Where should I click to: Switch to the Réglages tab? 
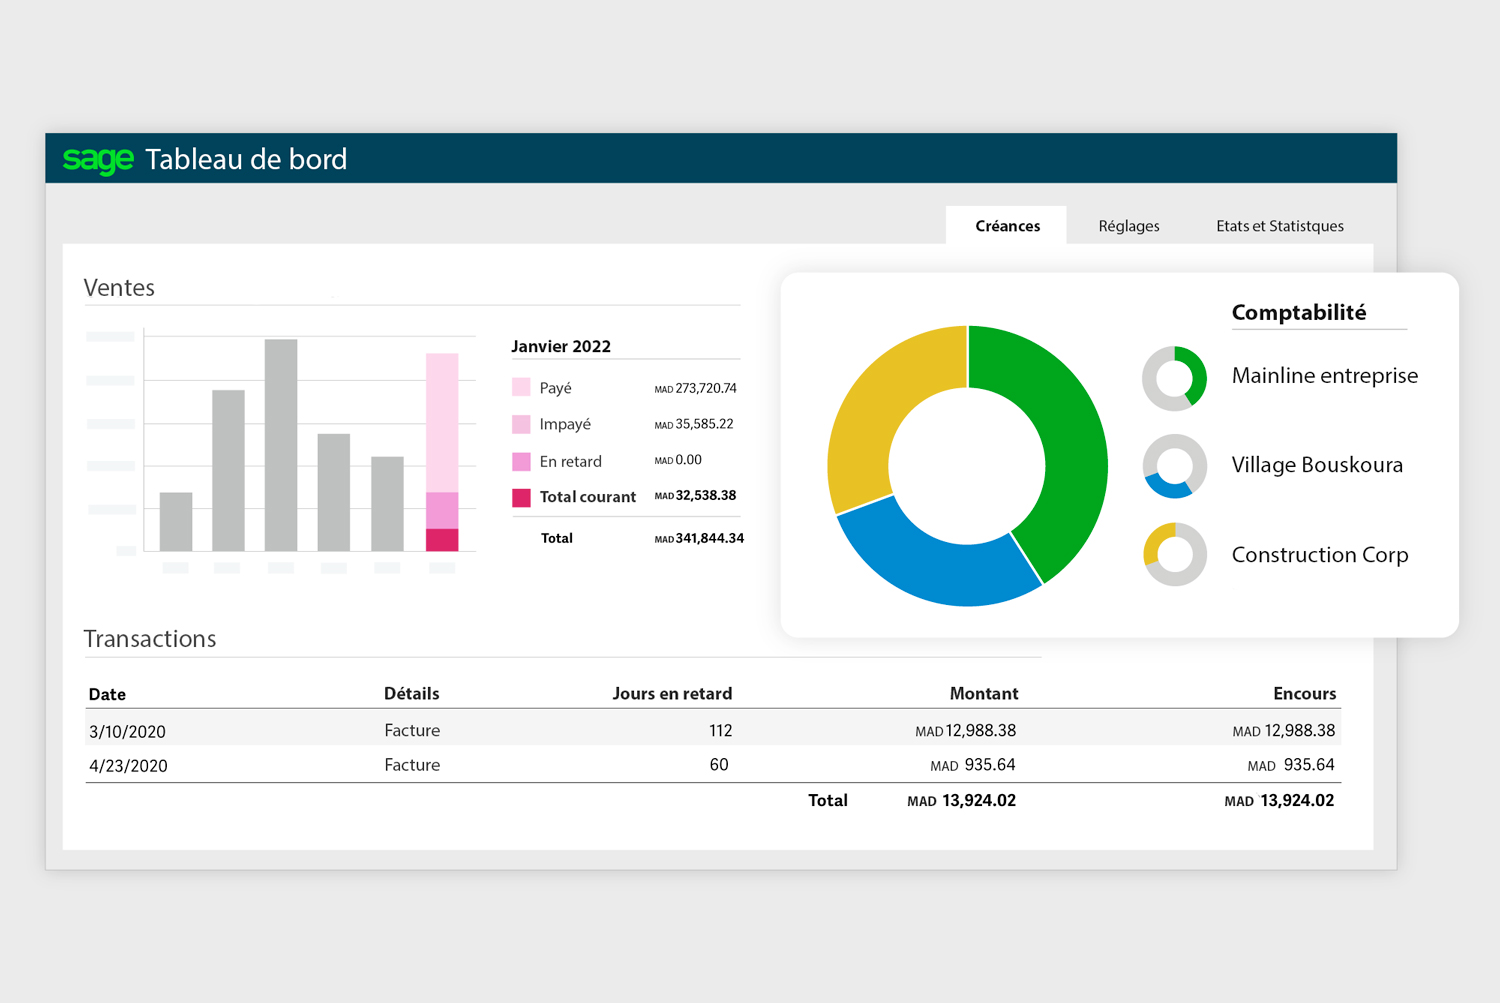pyautogui.click(x=1128, y=226)
